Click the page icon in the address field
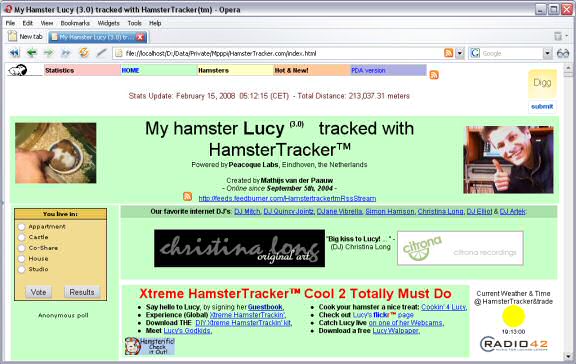This screenshot has height=364, width=576. pos(119,53)
